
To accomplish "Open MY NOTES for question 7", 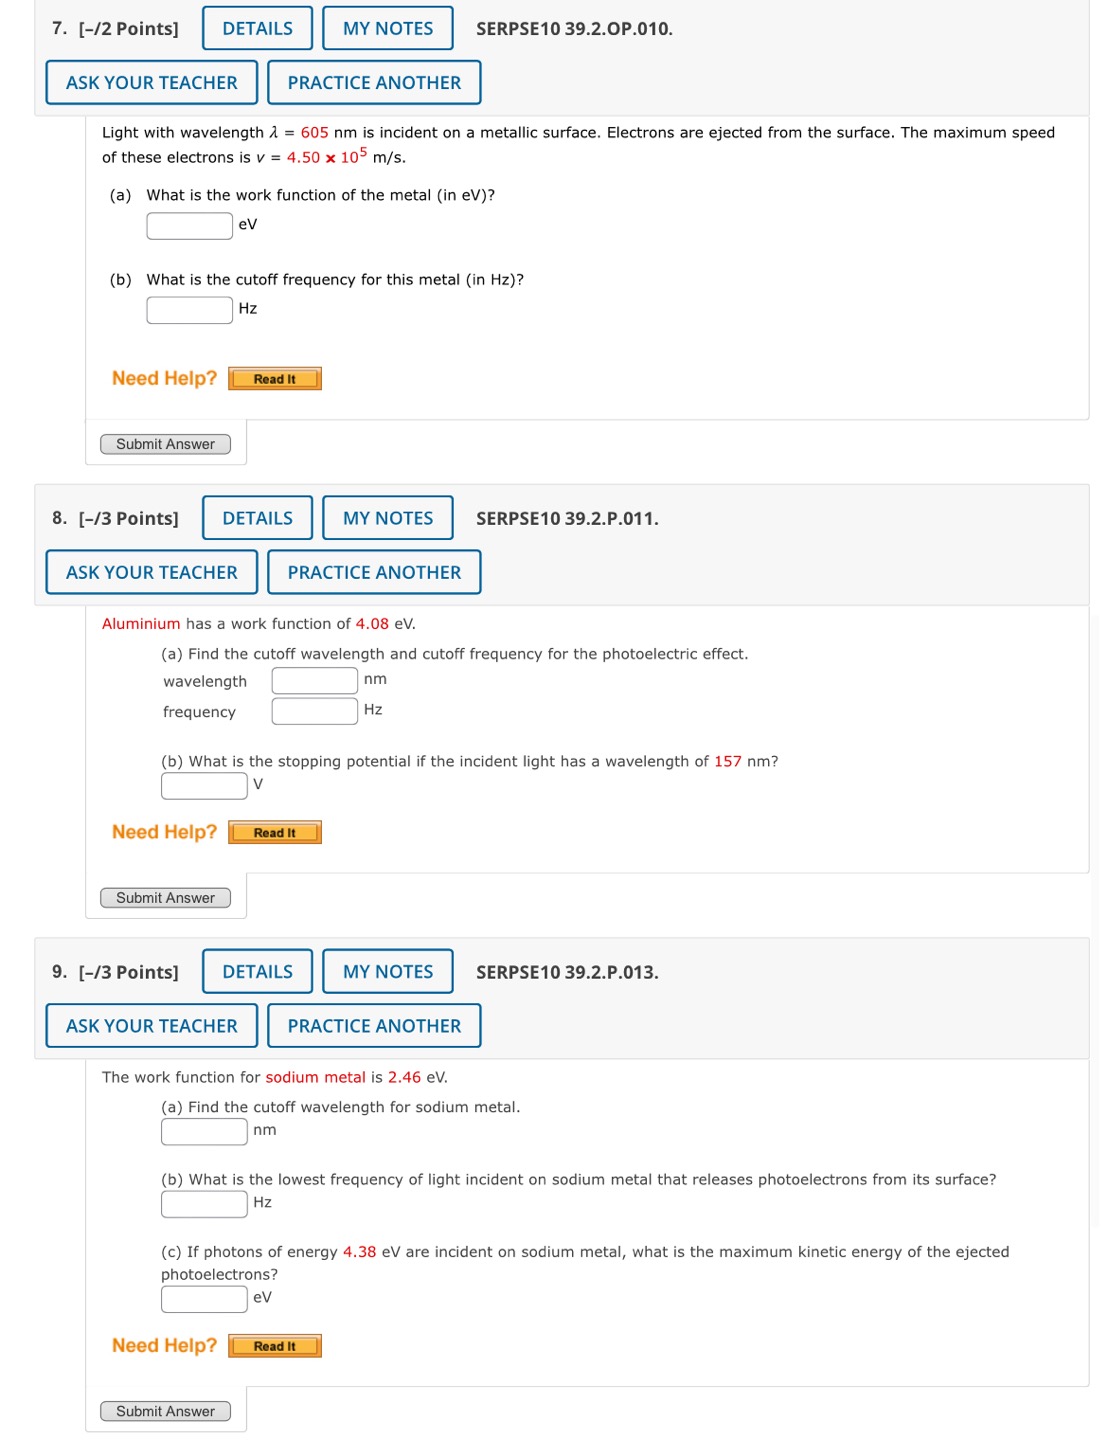I will [x=388, y=28].
